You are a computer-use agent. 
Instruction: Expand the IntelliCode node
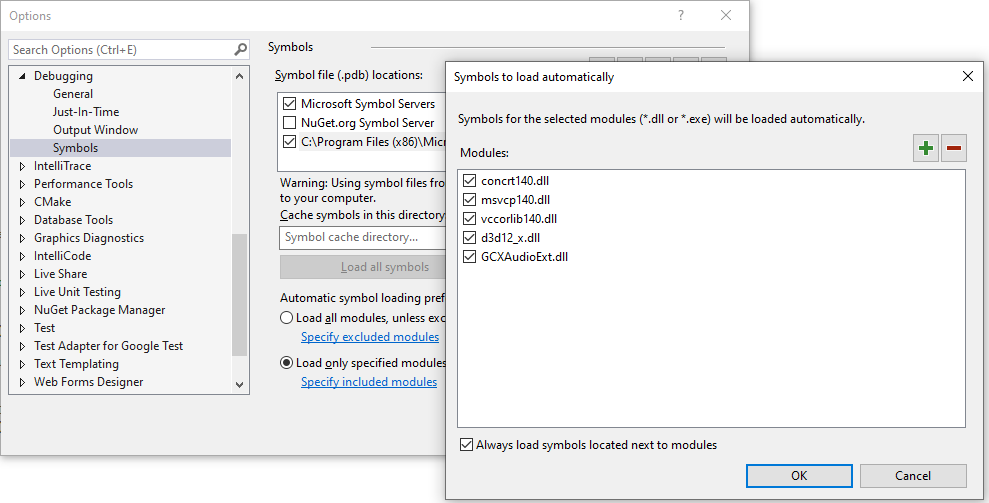tap(22, 256)
